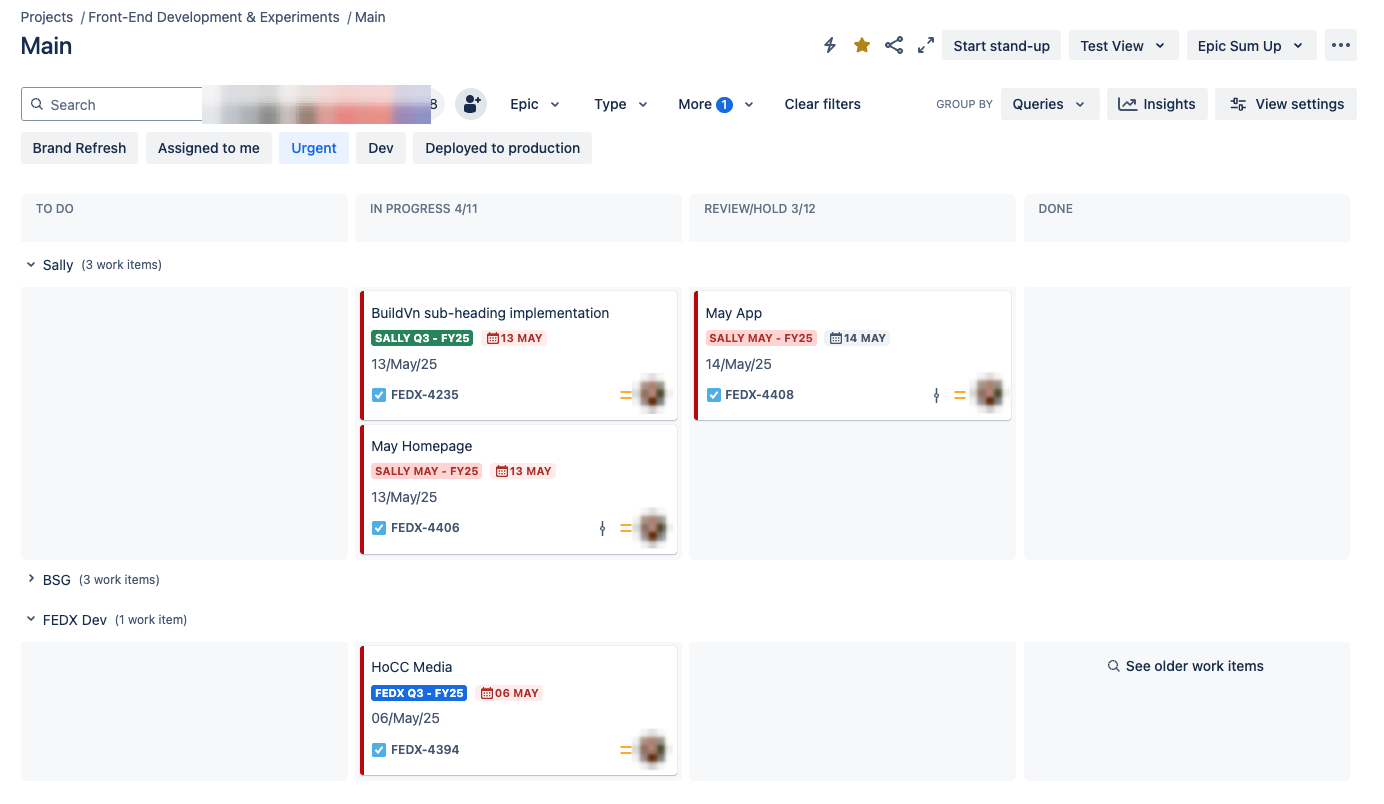The width and height of the screenshot is (1384, 804).
Task: Click the medium priority icon on FEDX-4235
Action: (x=626, y=395)
